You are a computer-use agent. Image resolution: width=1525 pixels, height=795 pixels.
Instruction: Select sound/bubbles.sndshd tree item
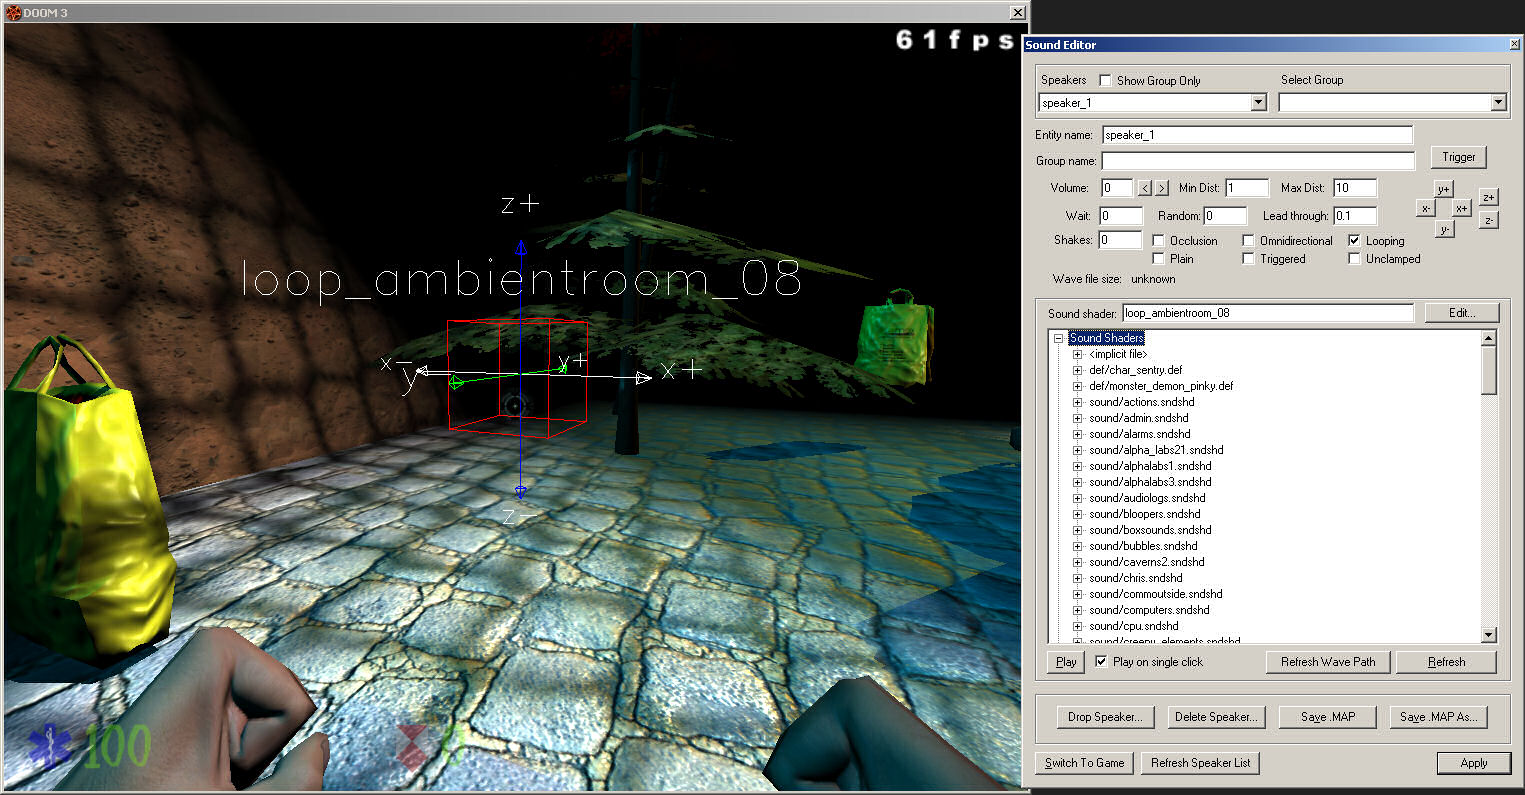pos(1143,546)
